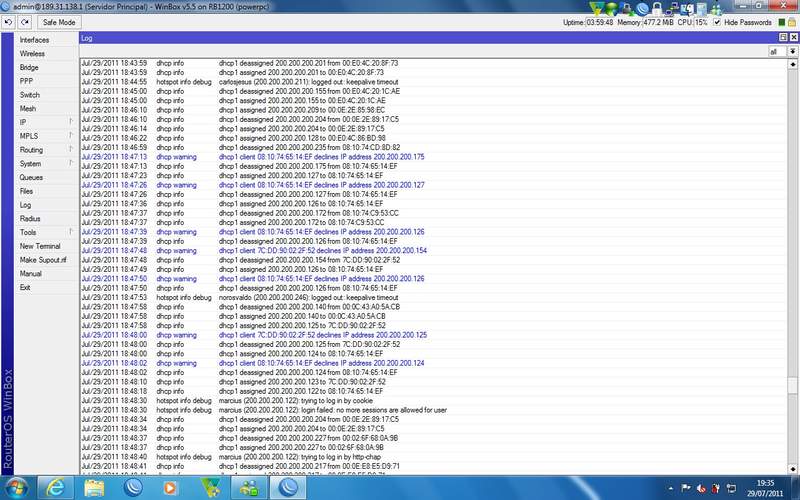Show hidden system tray icons
The width and height of the screenshot is (800, 500).
click(x=671, y=489)
